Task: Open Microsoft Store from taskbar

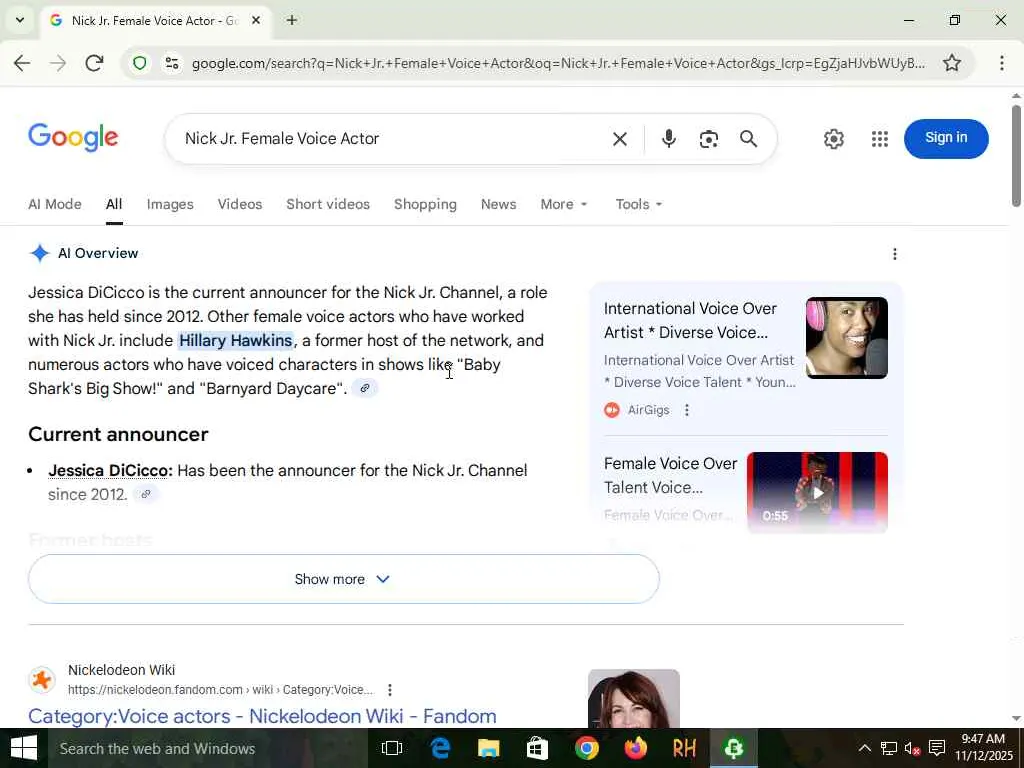Action: (537, 748)
